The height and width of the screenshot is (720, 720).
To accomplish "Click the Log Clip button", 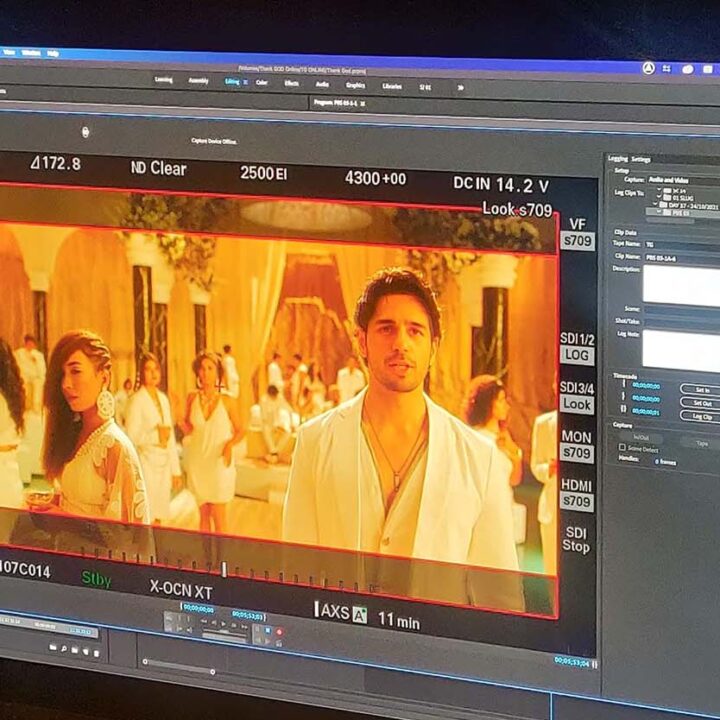I will click(x=700, y=416).
